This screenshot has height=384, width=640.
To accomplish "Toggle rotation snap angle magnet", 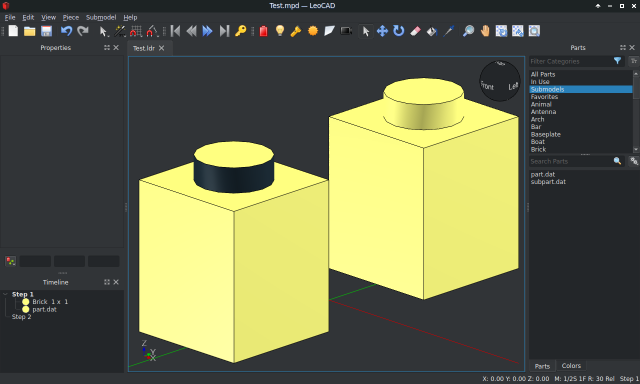I will (x=152, y=31).
